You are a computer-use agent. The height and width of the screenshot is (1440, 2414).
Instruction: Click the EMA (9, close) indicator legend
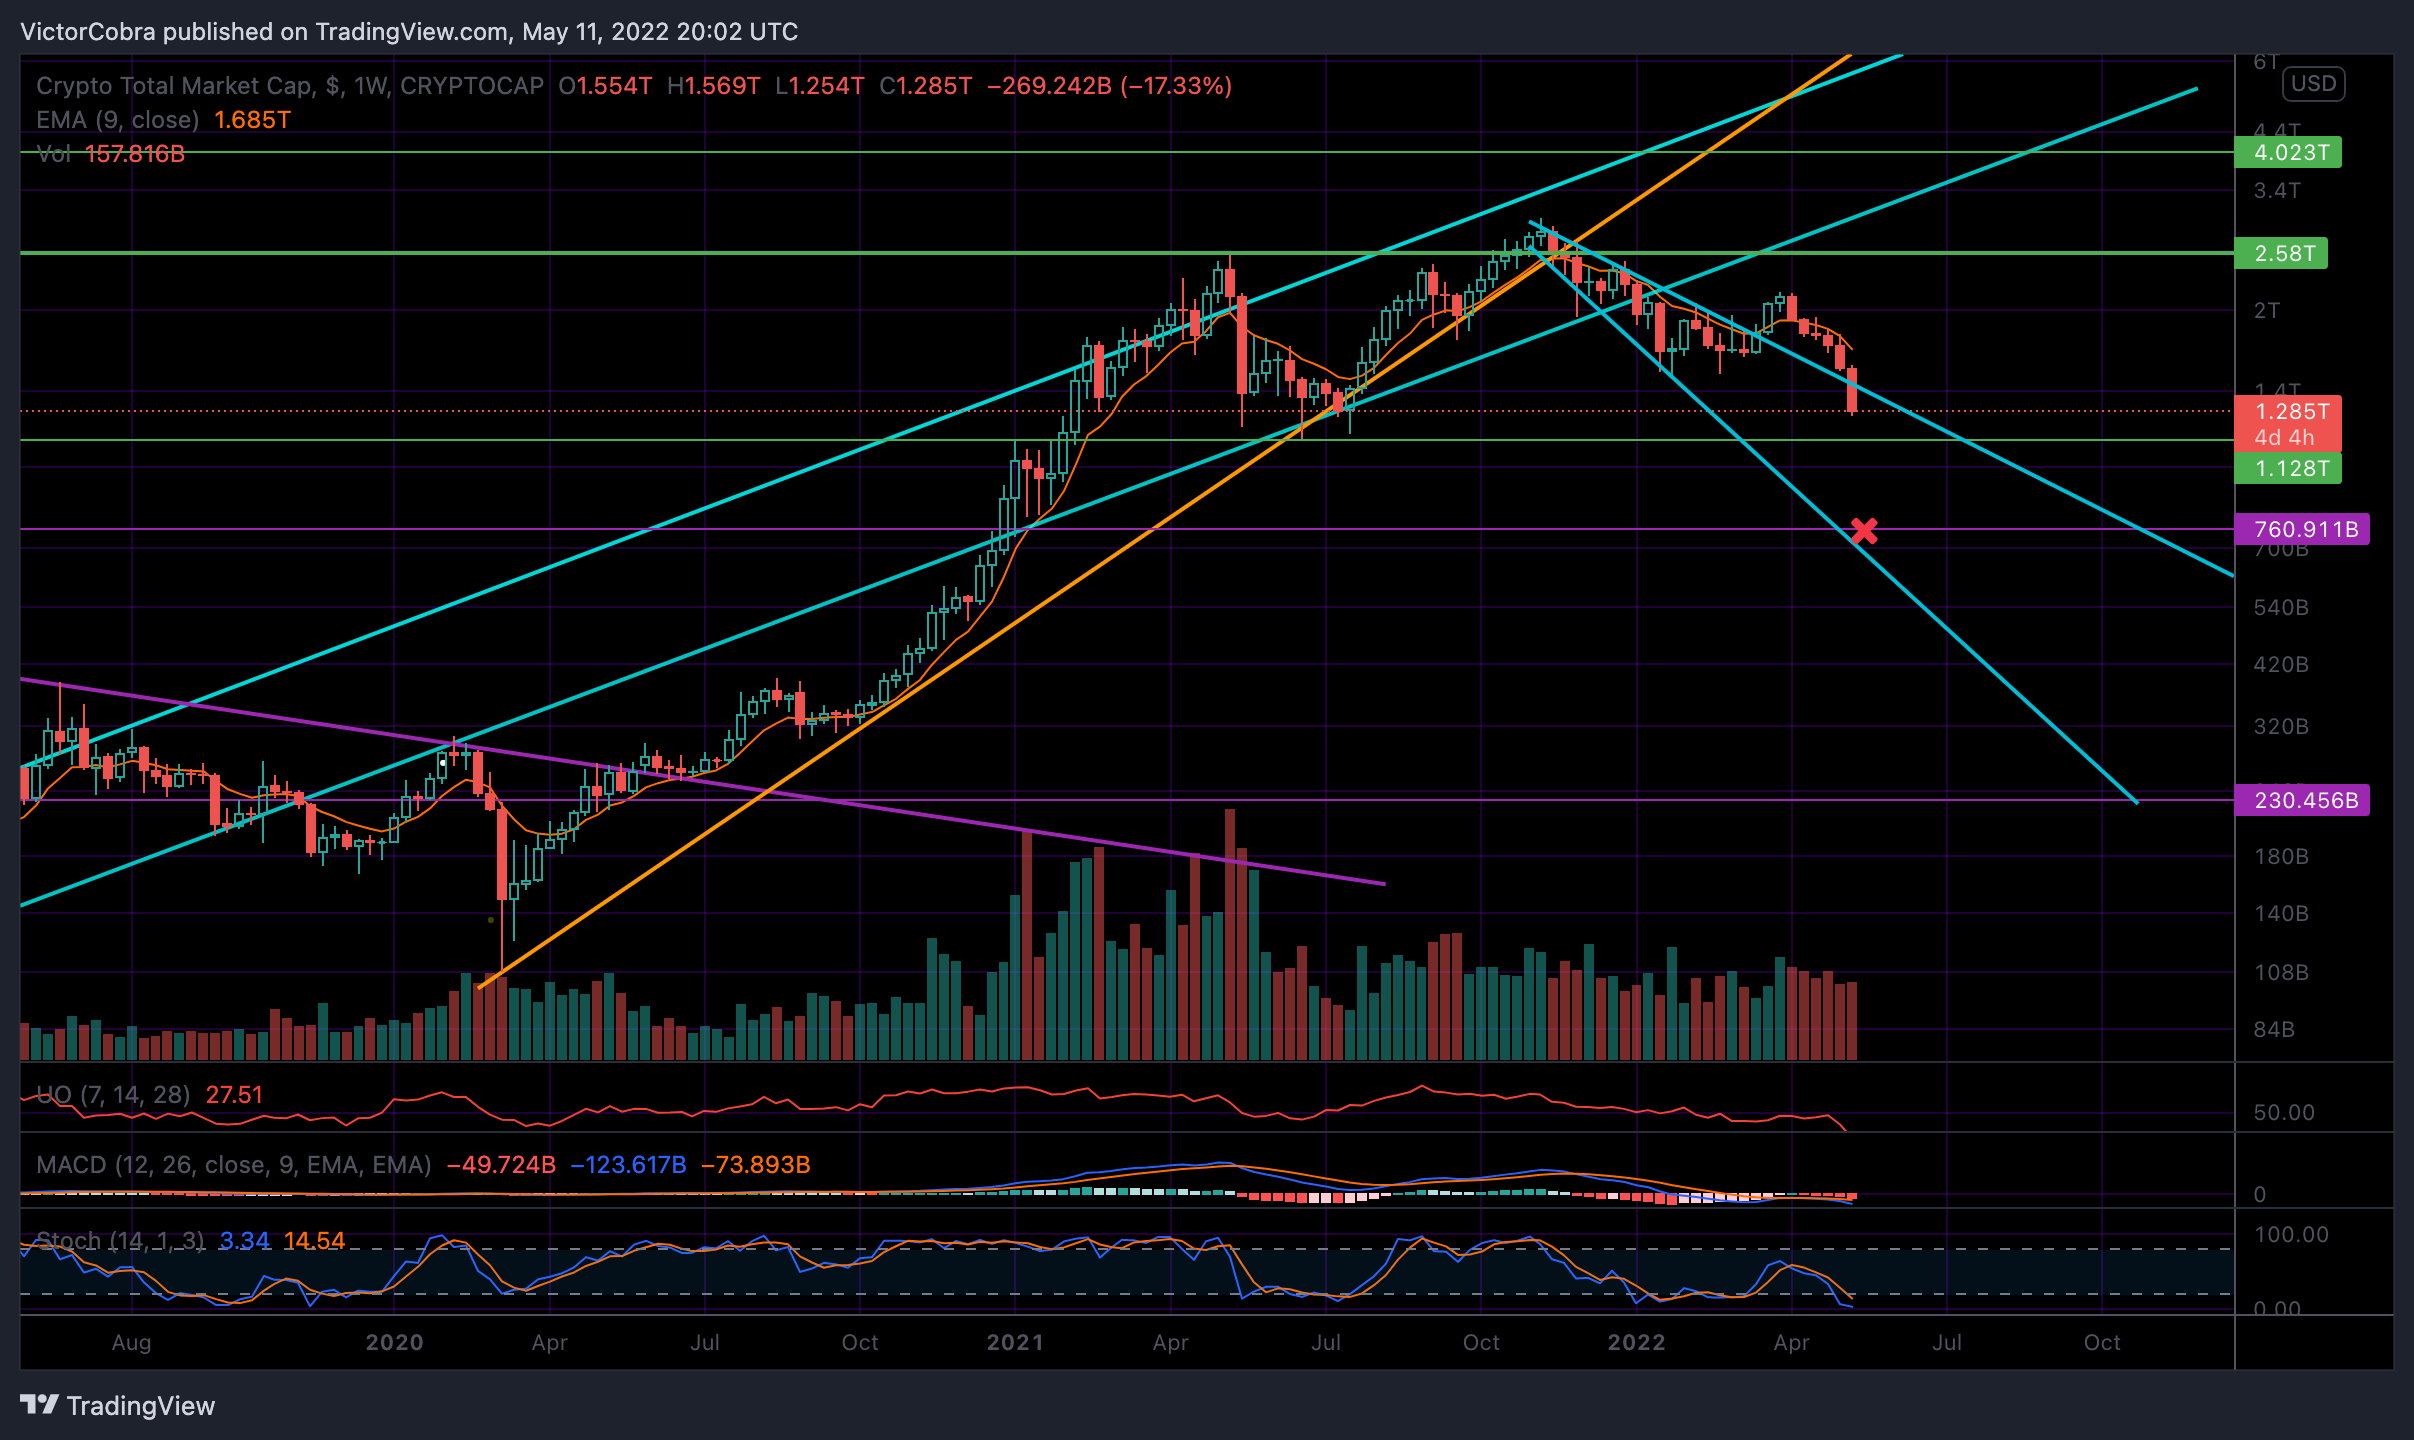[x=118, y=120]
